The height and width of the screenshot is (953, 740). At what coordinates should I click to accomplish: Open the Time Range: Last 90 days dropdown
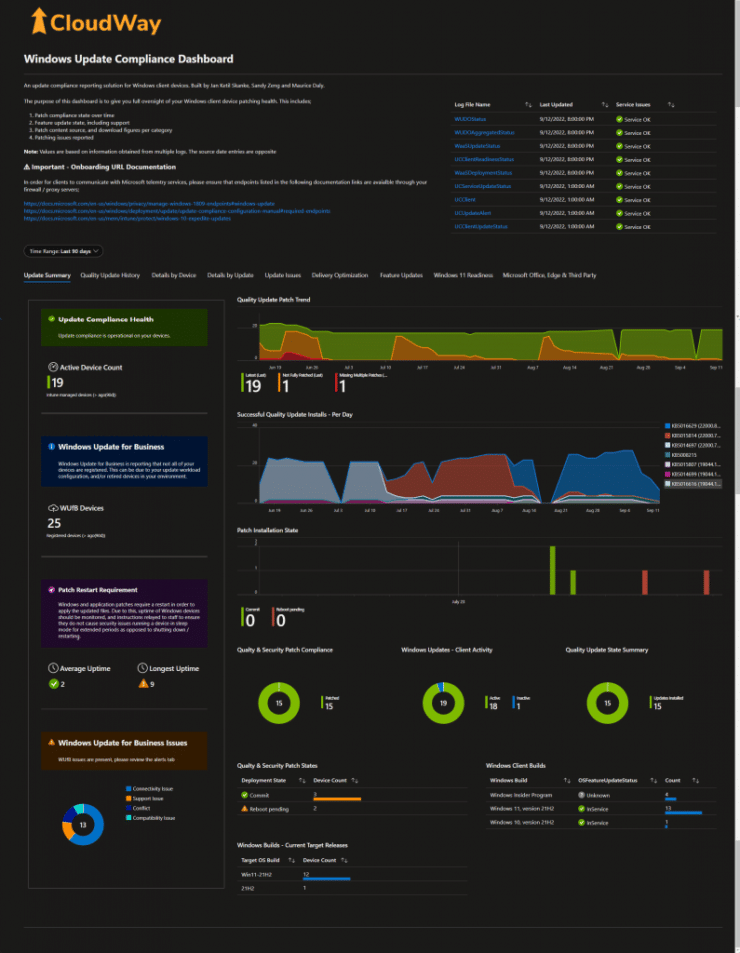click(x=63, y=251)
